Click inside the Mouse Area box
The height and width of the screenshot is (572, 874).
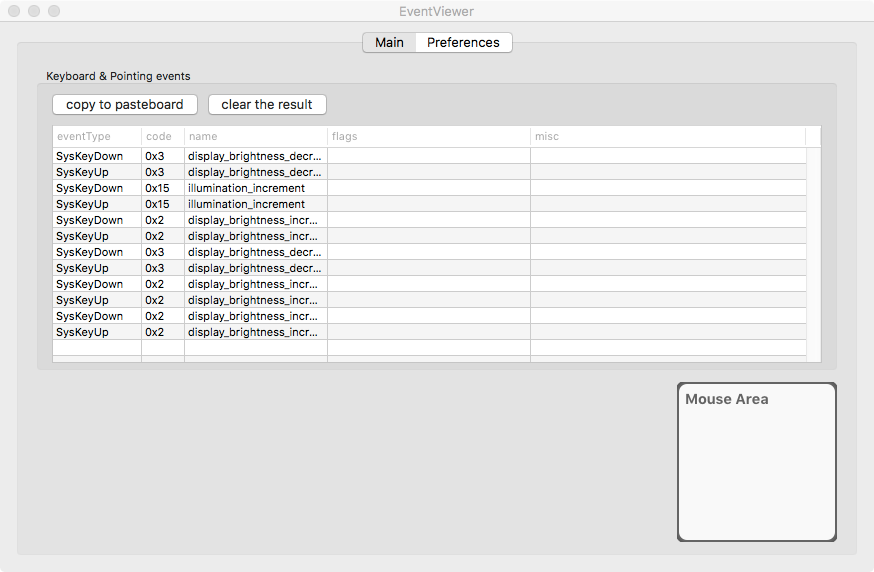pyautogui.click(x=756, y=470)
